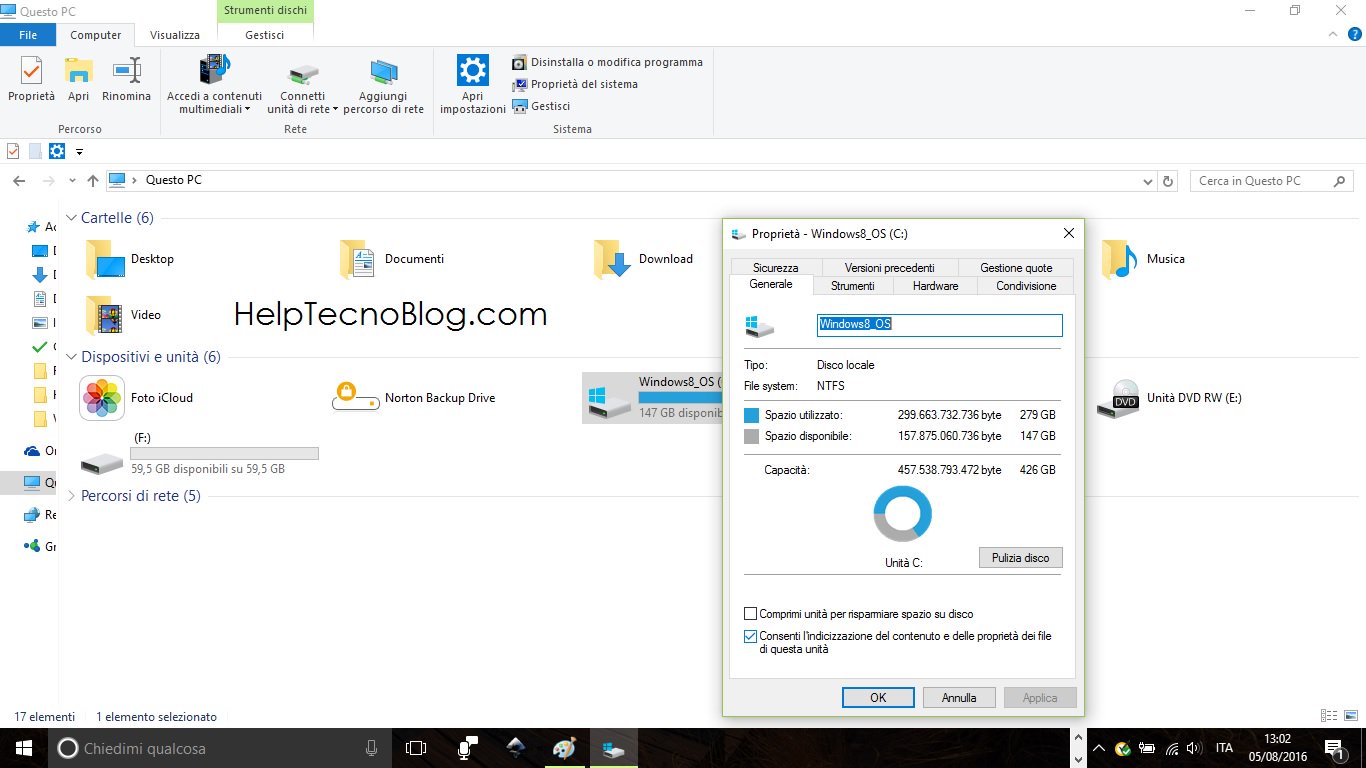Switch to the Gestisci ribbon tab
Viewport: 1366px width, 768px height.
pos(265,35)
